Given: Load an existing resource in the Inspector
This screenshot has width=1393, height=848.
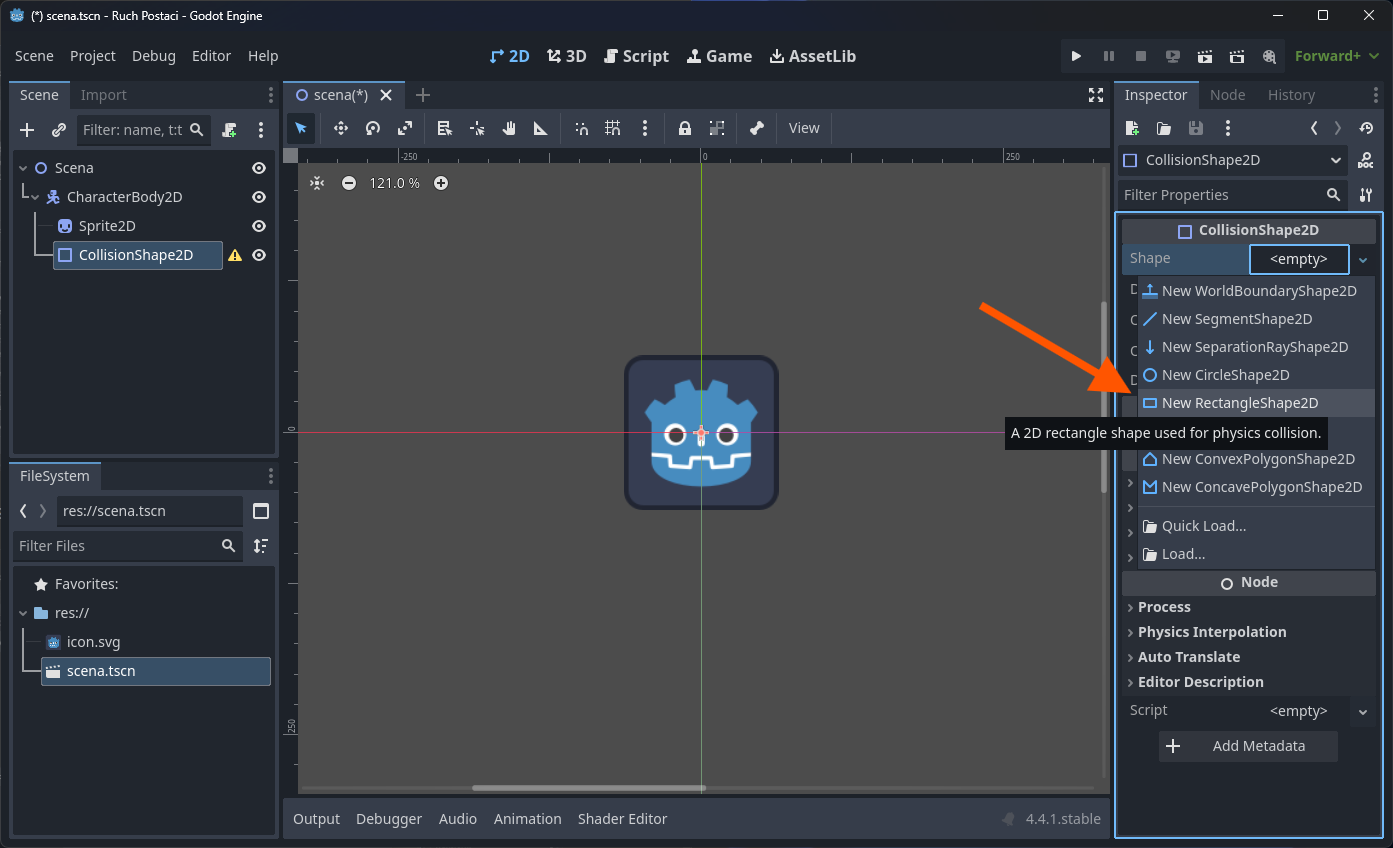Looking at the screenshot, I should 1164,128.
